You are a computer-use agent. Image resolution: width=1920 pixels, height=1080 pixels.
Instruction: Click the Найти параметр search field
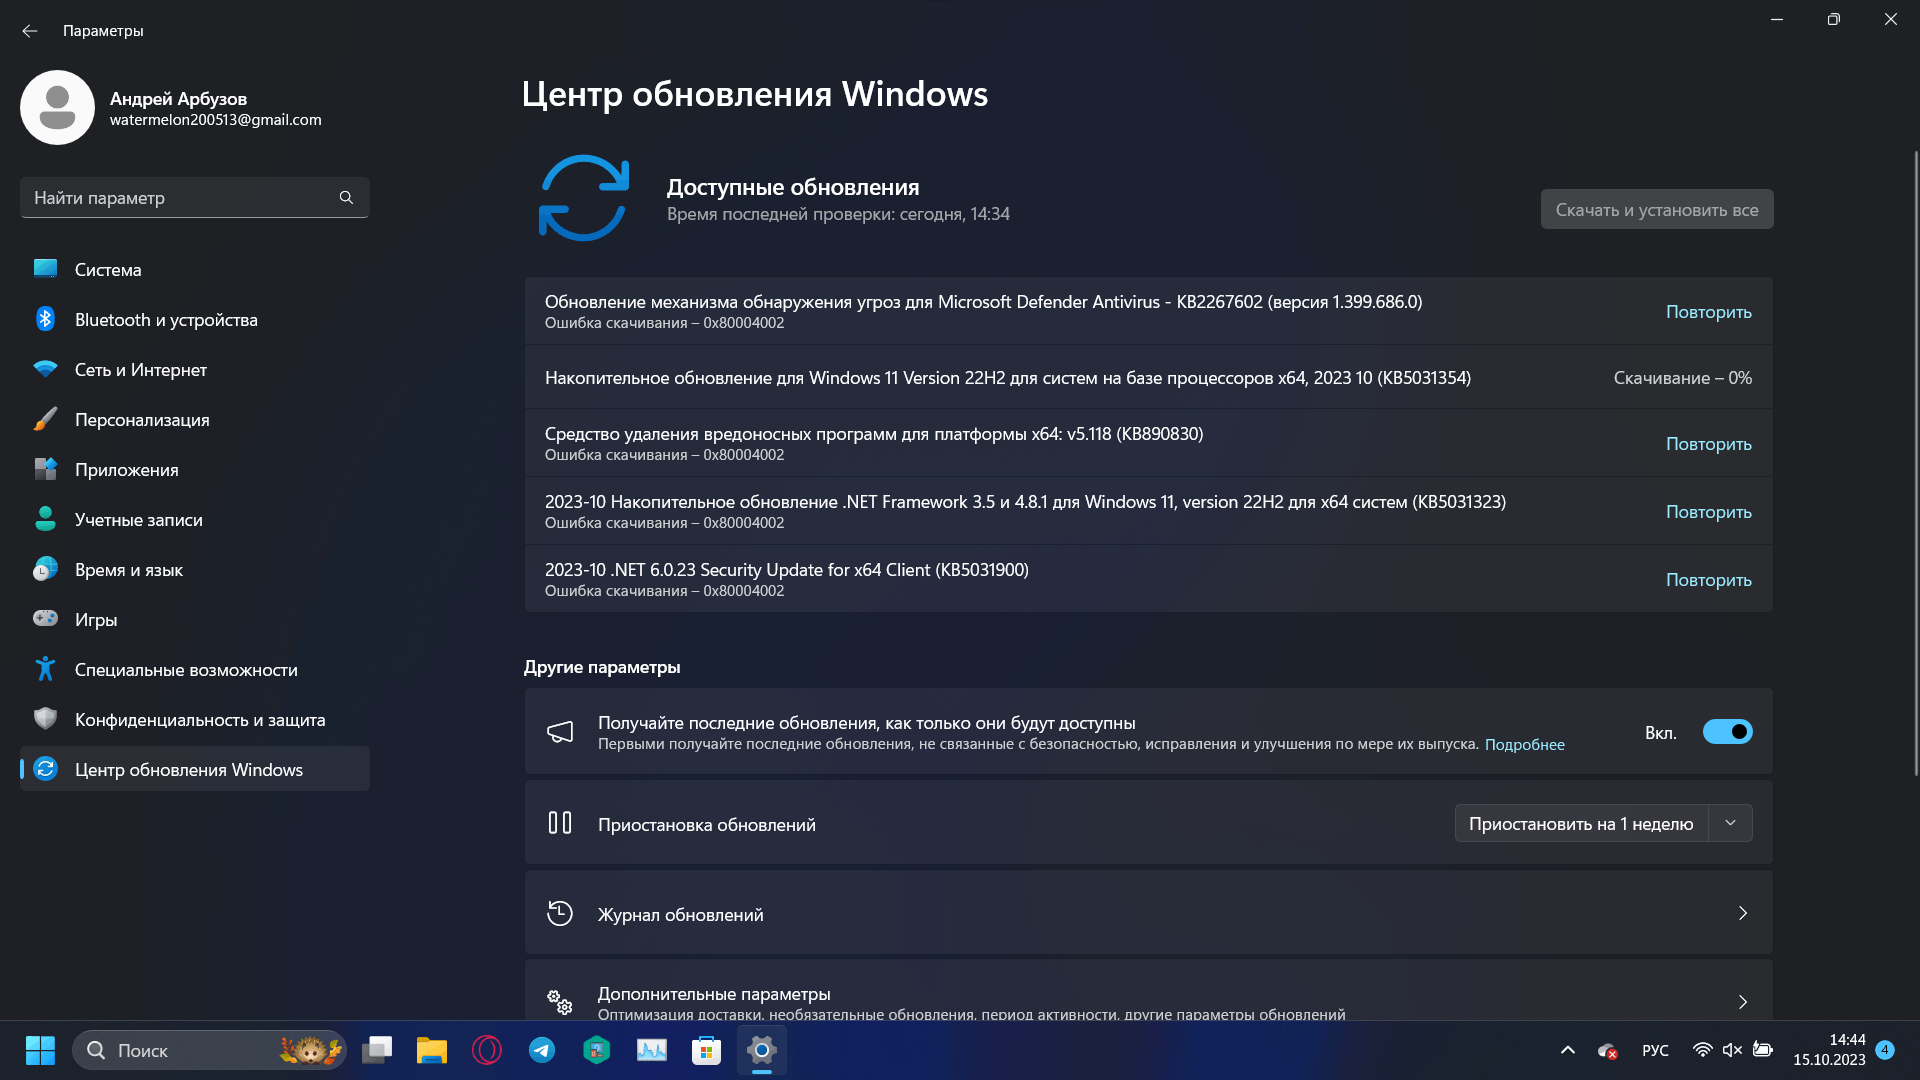tap(195, 197)
